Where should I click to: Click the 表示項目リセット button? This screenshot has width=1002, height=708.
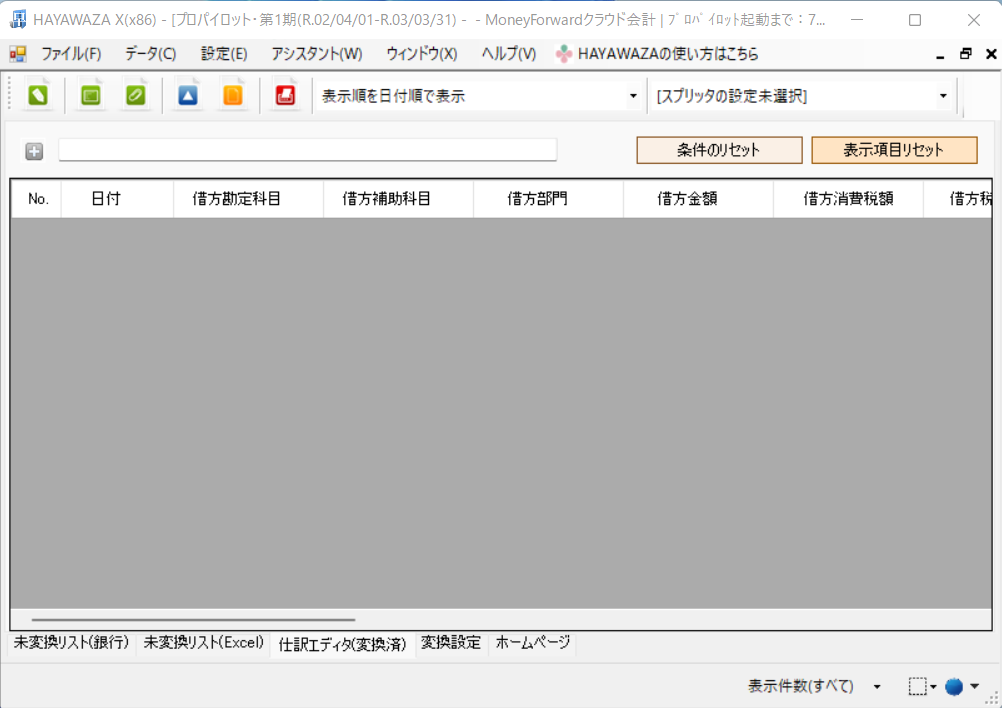point(894,150)
